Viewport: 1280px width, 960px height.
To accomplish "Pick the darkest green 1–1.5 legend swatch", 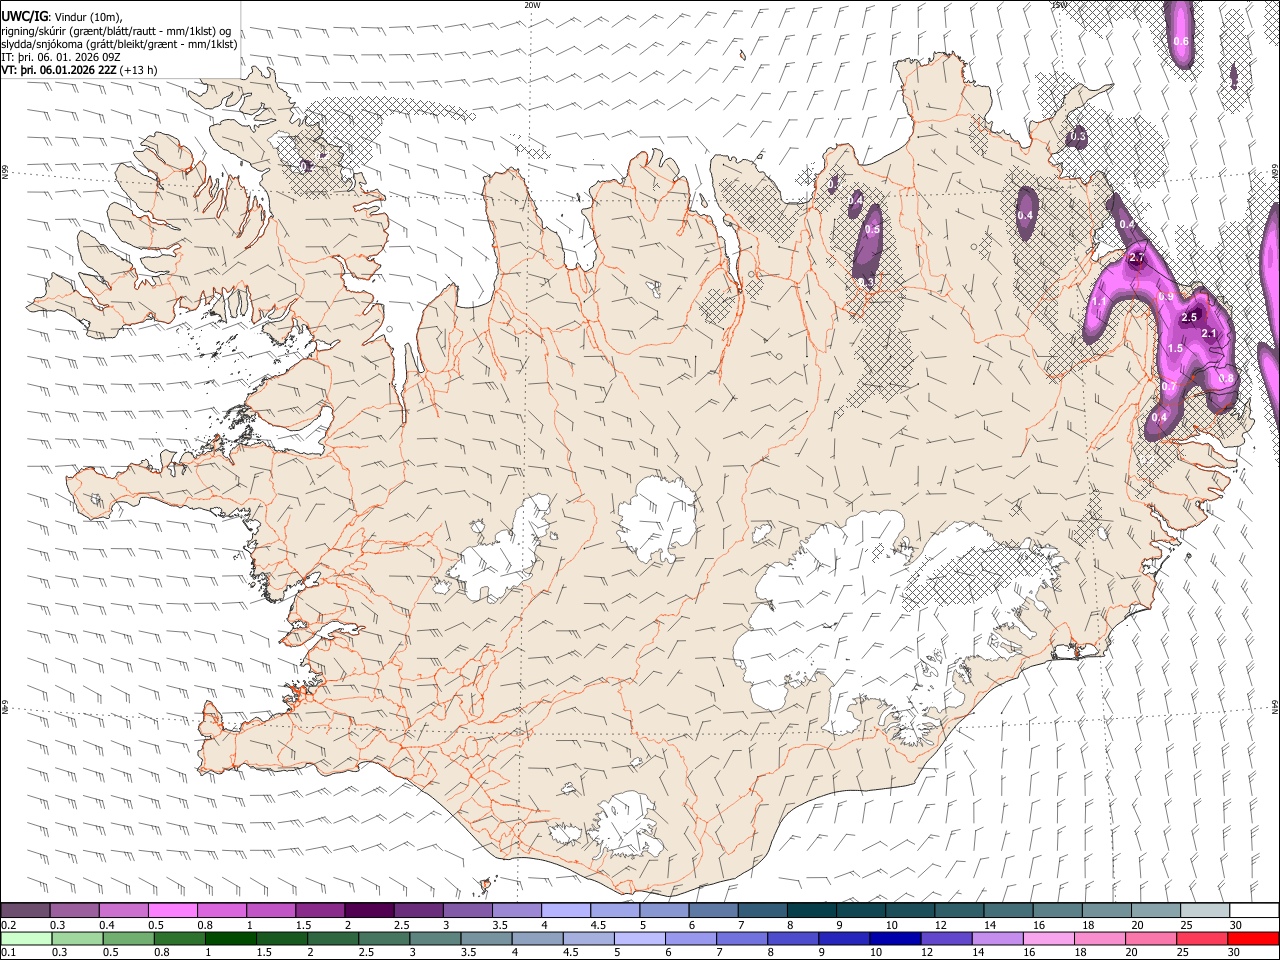I will (x=231, y=939).
